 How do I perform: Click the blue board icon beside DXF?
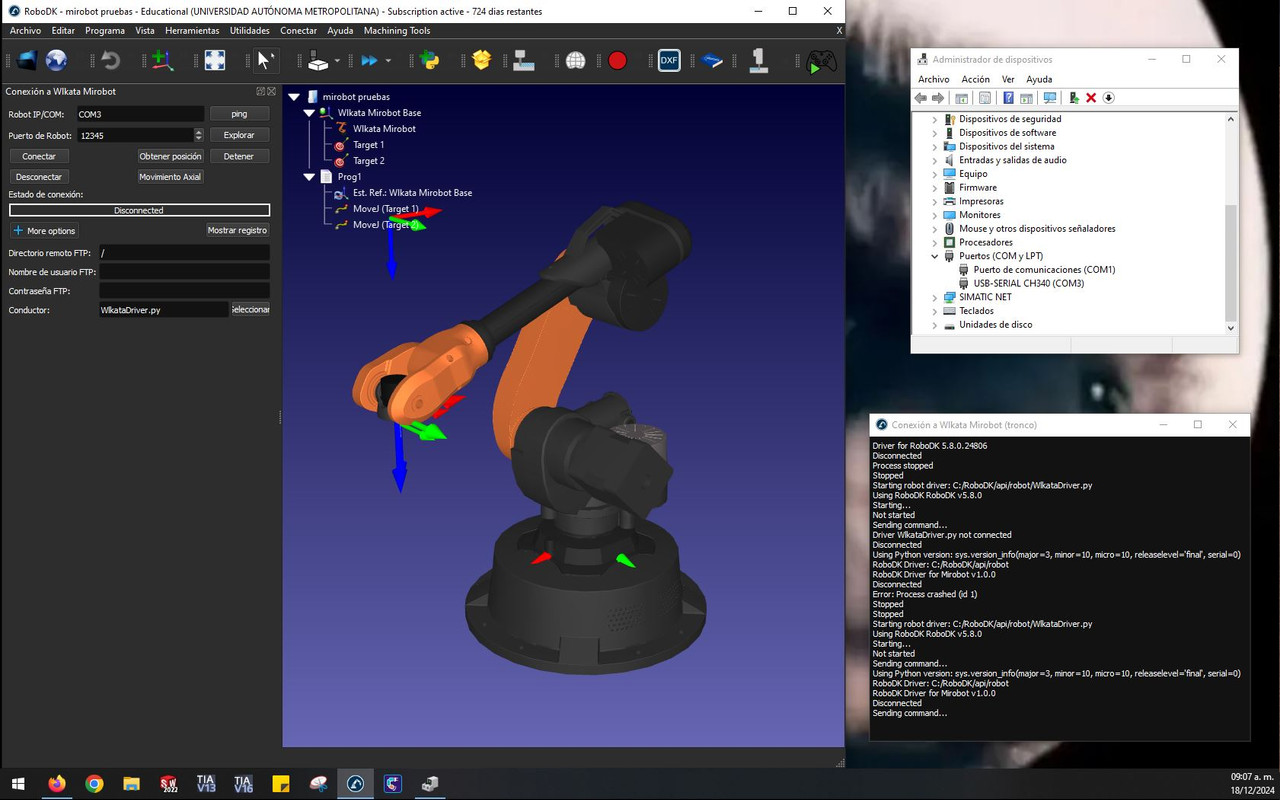point(712,61)
